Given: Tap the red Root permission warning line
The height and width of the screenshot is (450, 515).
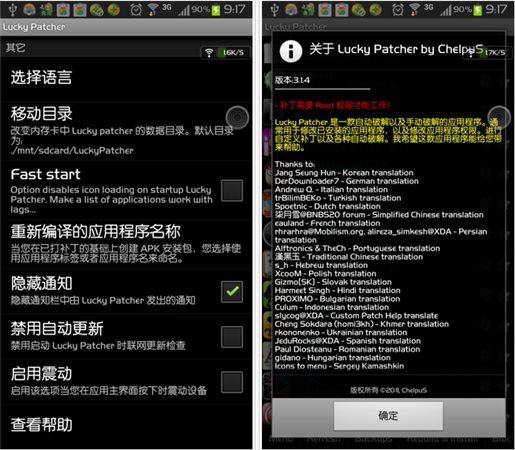Looking at the screenshot, I should 332,105.
